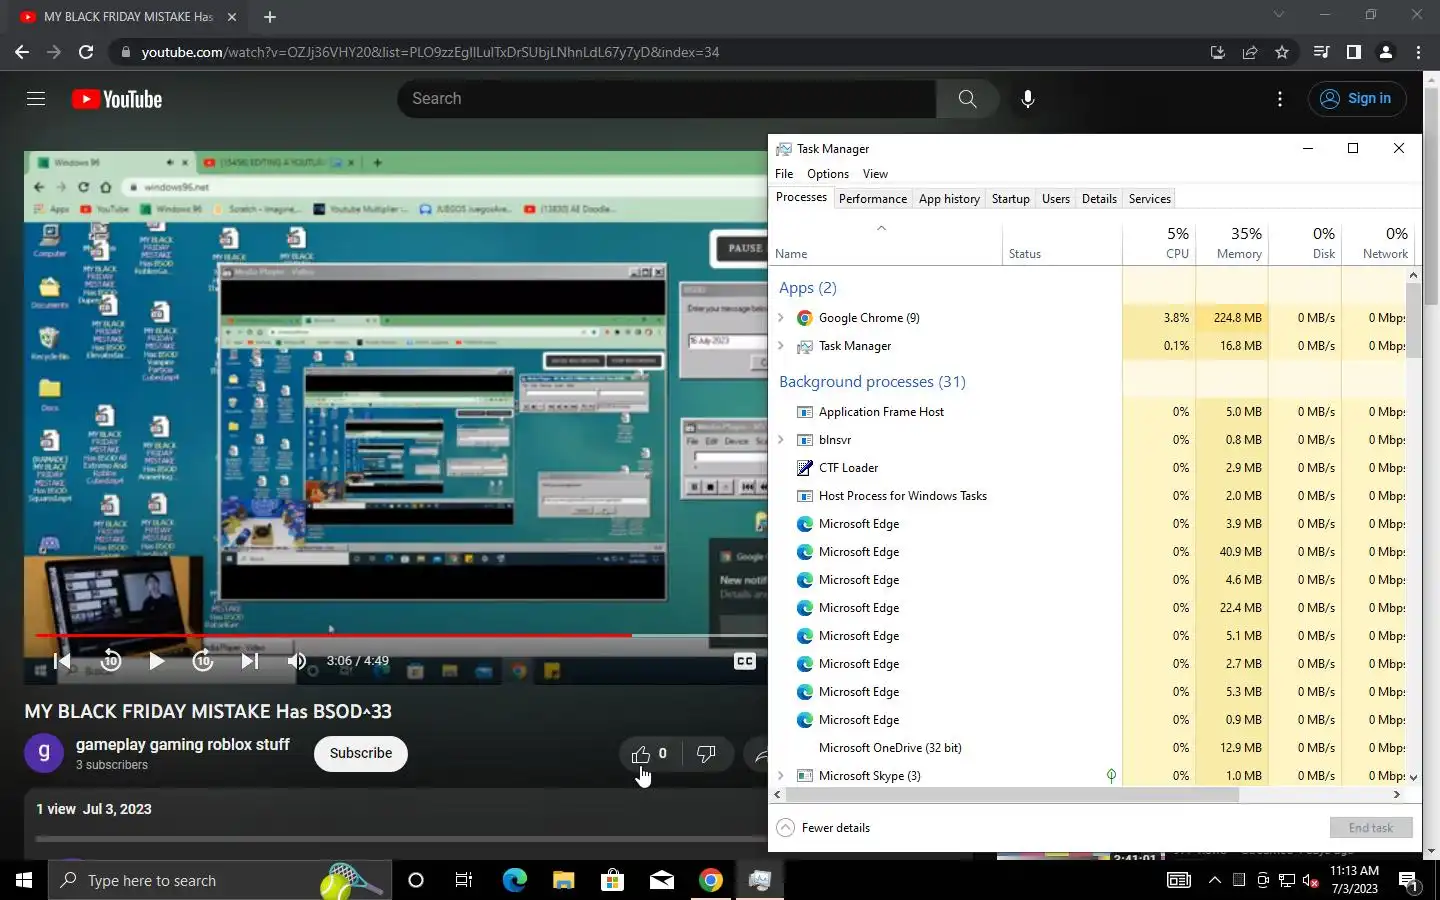Click Task Manager horizontal scrollbar
The image size is (1440, 900).
(1012, 795)
